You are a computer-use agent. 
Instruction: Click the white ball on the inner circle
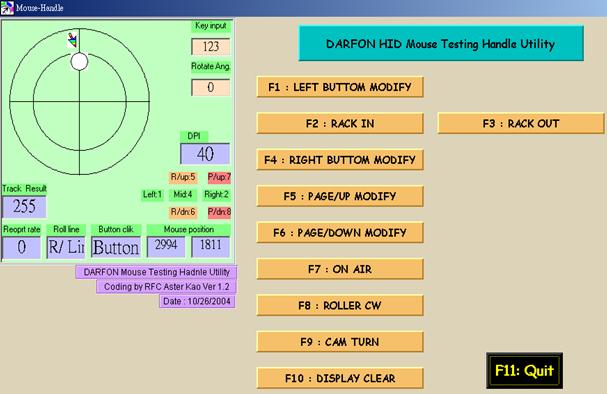(79, 62)
